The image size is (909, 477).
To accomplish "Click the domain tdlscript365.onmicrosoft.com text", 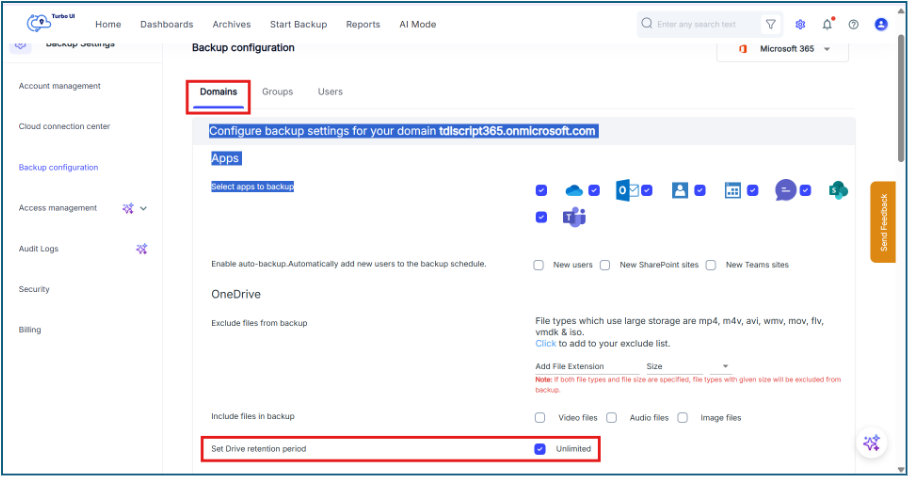I will [x=517, y=131].
